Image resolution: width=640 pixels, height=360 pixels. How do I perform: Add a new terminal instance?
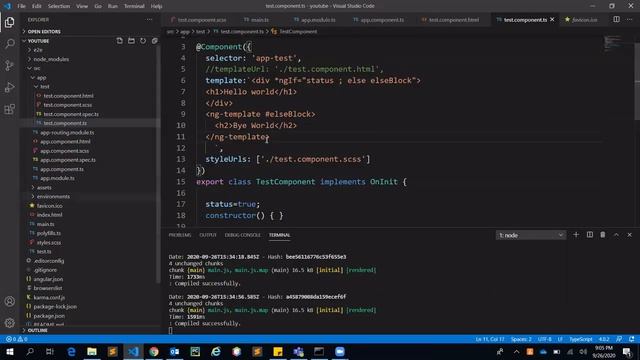coord(576,235)
